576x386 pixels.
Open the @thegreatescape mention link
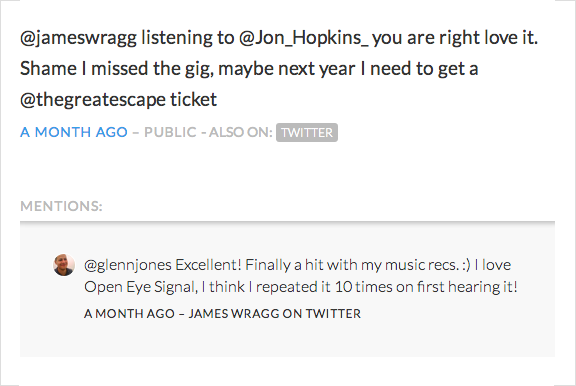pos(93,100)
